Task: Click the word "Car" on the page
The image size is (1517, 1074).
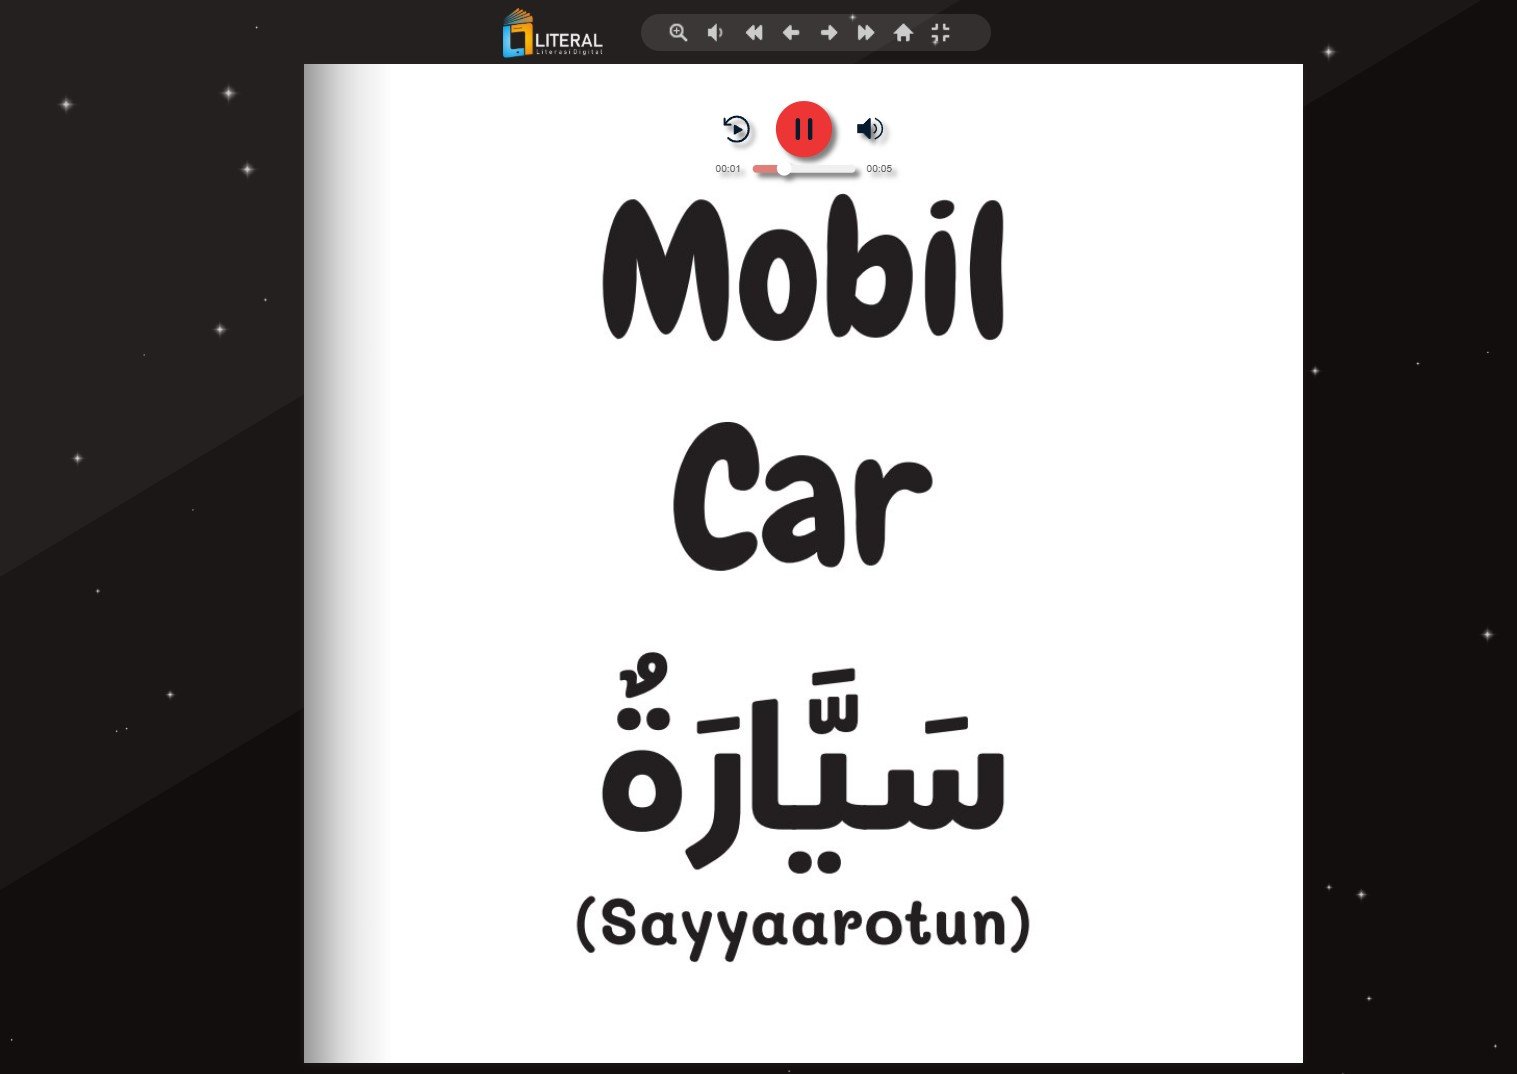Action: (803, 495)
